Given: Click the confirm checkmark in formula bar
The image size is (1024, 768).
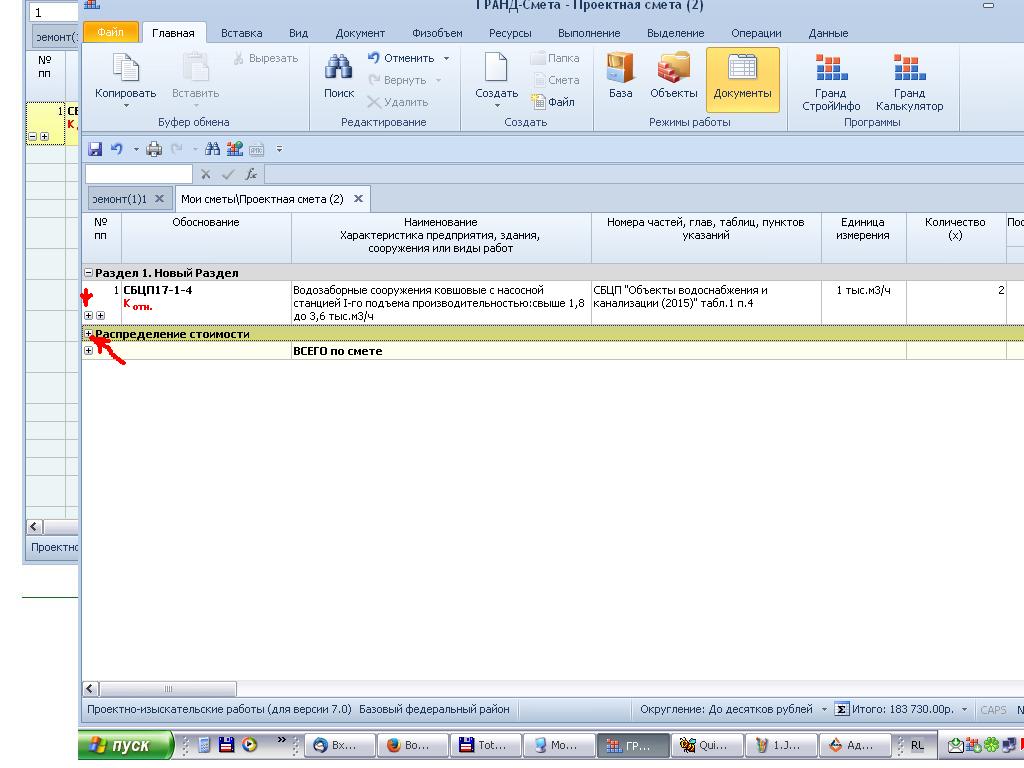Looking at the screenshot, I should pyautogui.click(x=228, y=174).
